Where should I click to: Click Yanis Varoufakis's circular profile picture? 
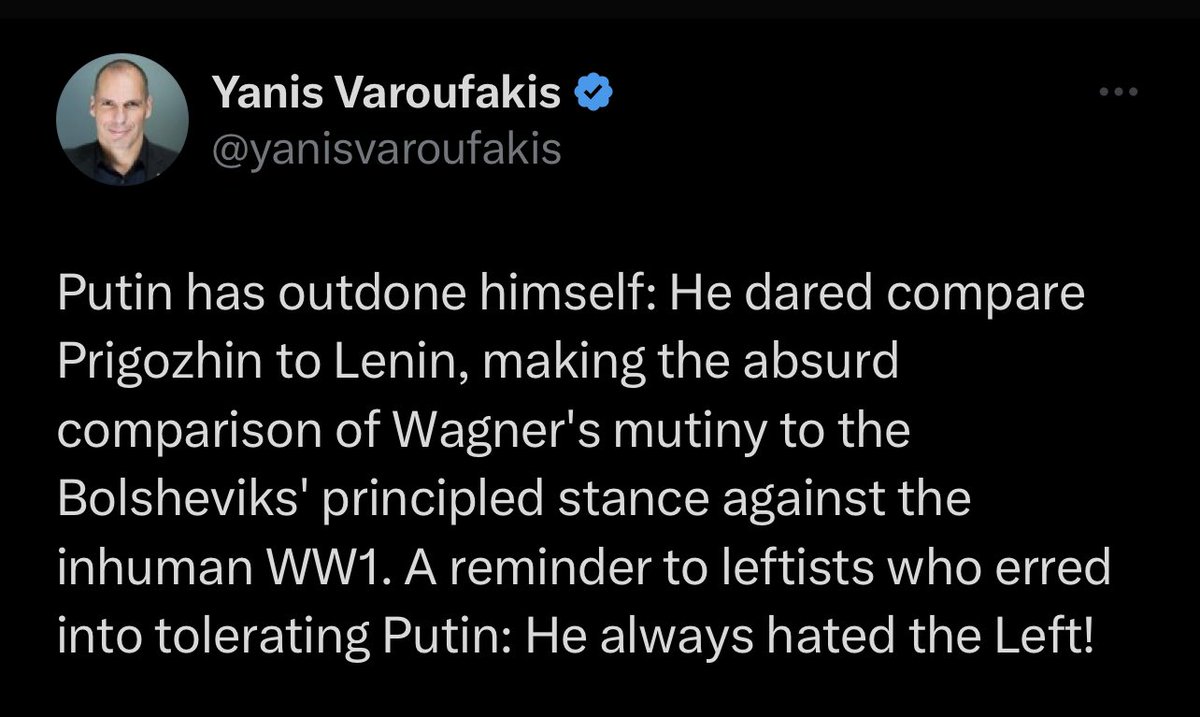click(x=123, y=118)
